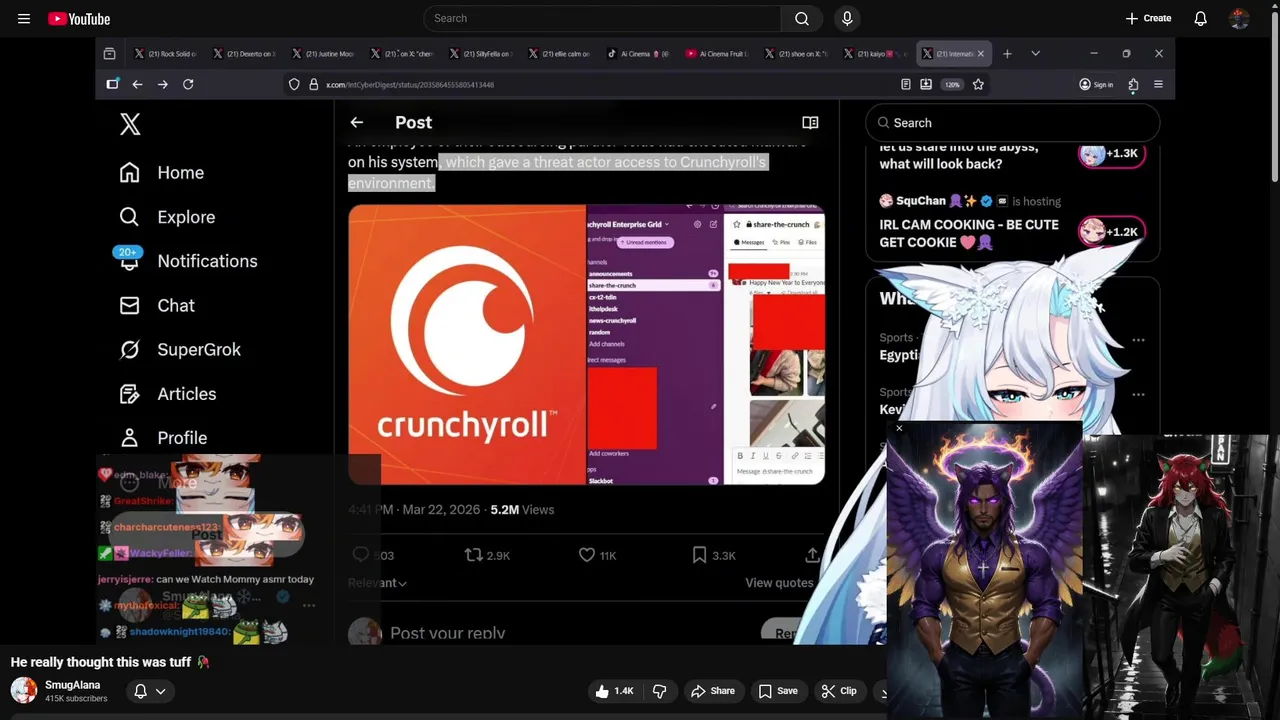Open Articles in X sidebar
Screen dimensions: 1280x720
[167, 393]
